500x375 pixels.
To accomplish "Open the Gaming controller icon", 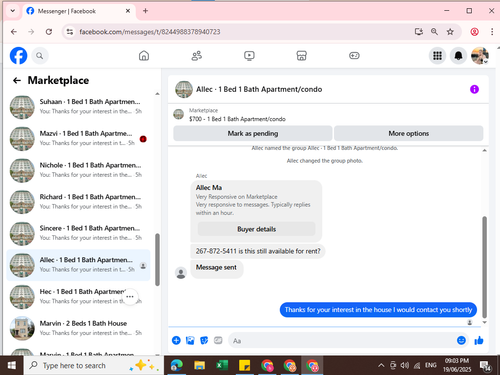I will coord(354,55).
